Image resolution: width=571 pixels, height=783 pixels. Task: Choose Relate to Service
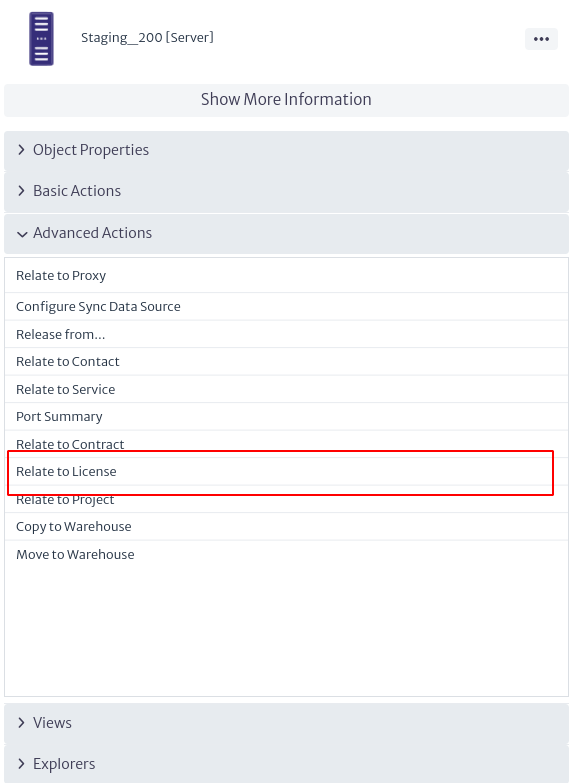click(x=286, y=389)
